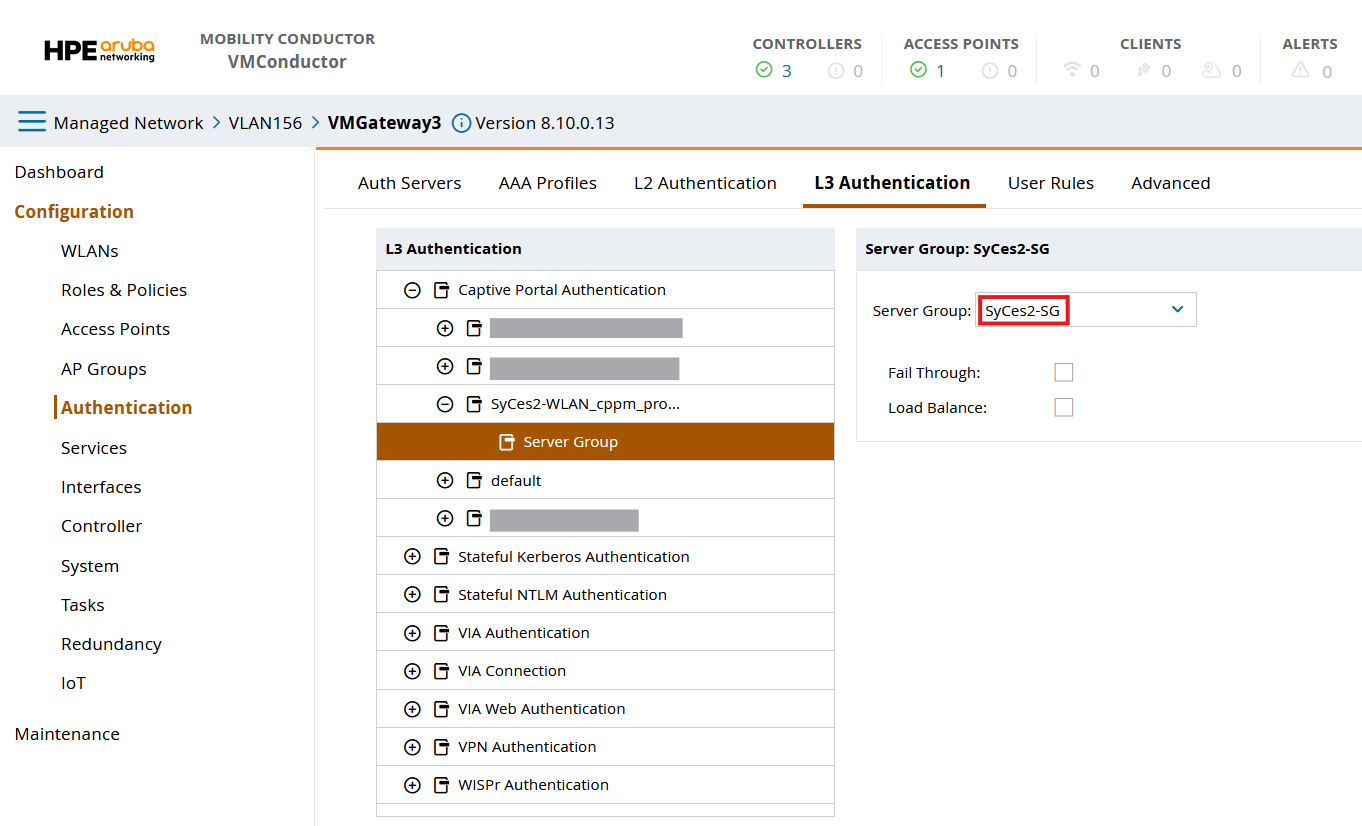Expand the Stateful Kerberos Authentication node
The width and height of the screenshot is (1362, 826).
click(x=412, y=557)
